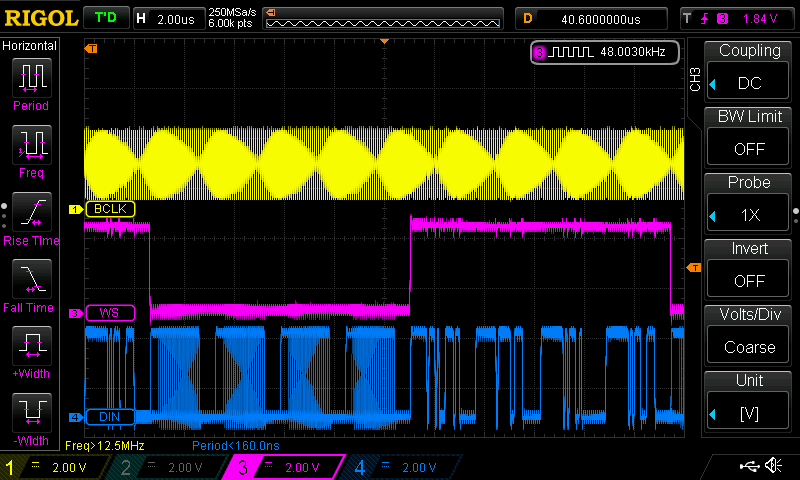Screen dimensions: 800x480
Task: Click the USB connection icon
Action: click(x=749, y=466)
